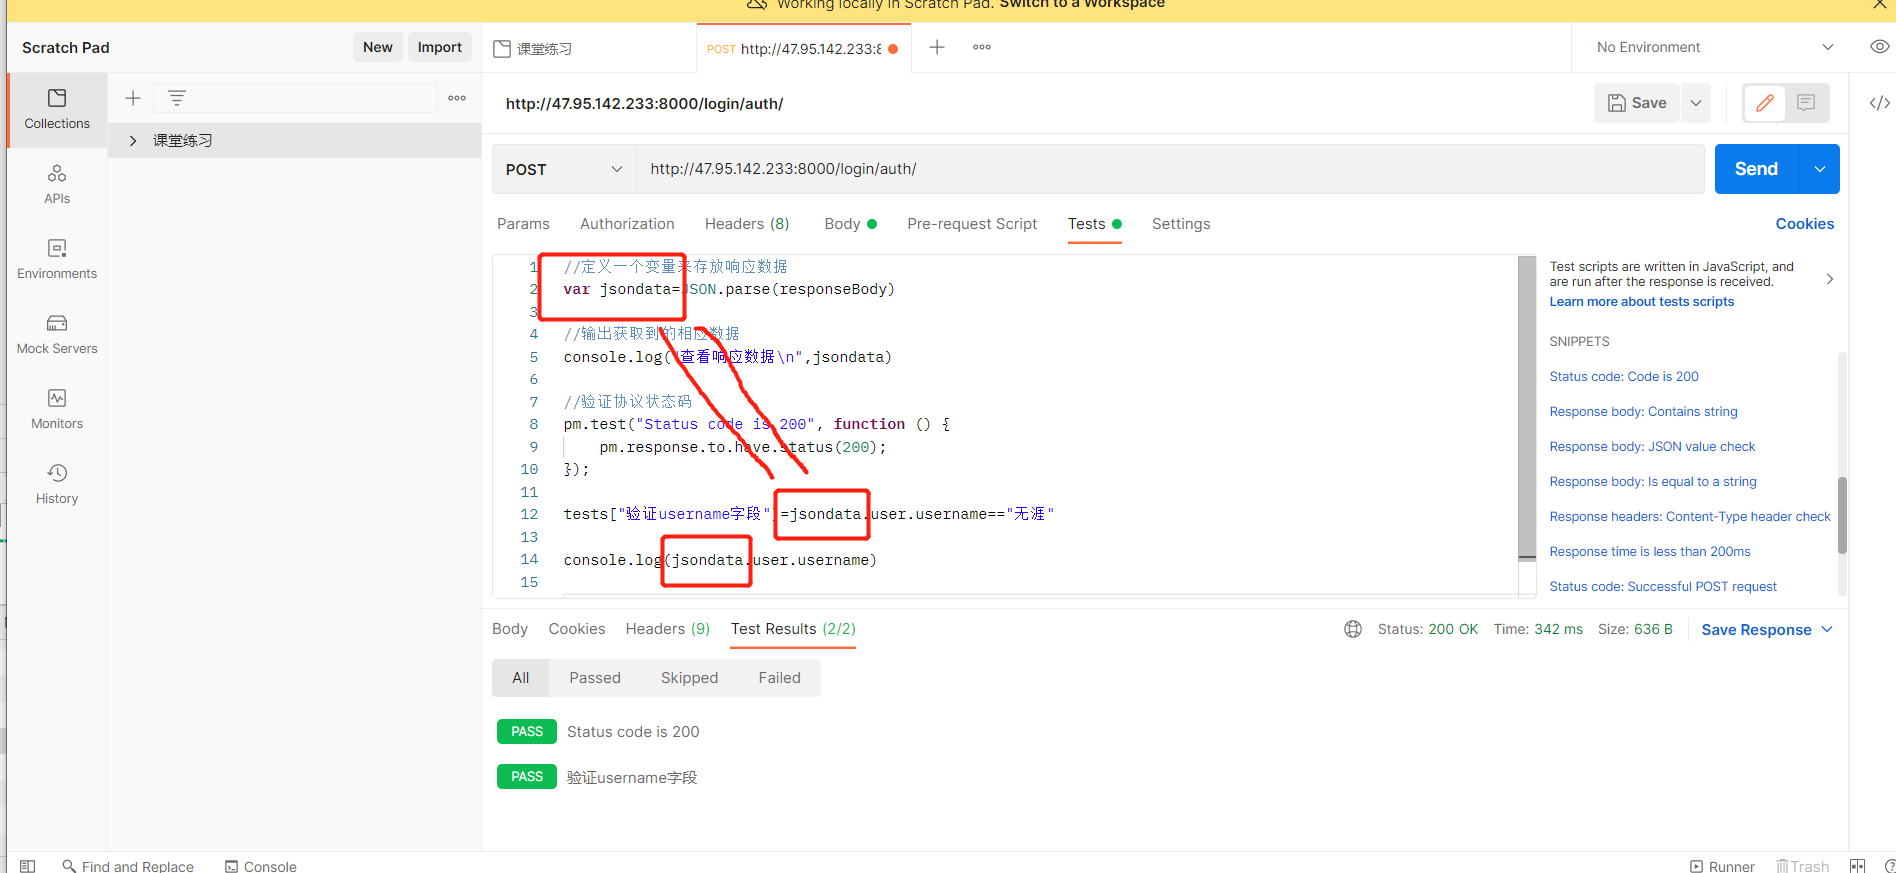Open the response Cookies tab
Viewport: 1896px width, 873px height.
pyautogui.click(x=577, y=629)
